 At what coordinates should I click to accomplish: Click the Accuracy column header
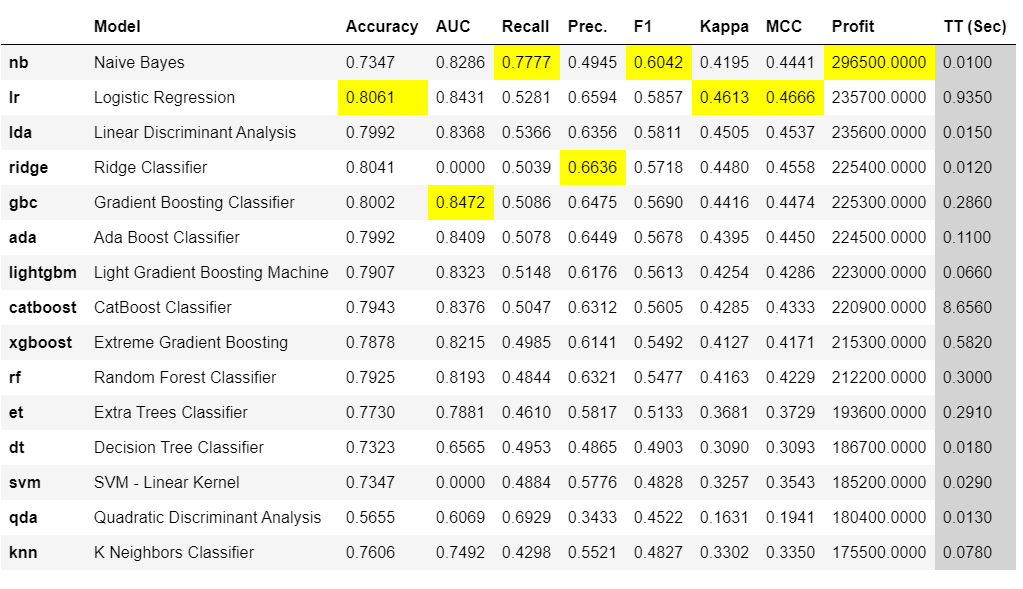click(x=381, y=27)
